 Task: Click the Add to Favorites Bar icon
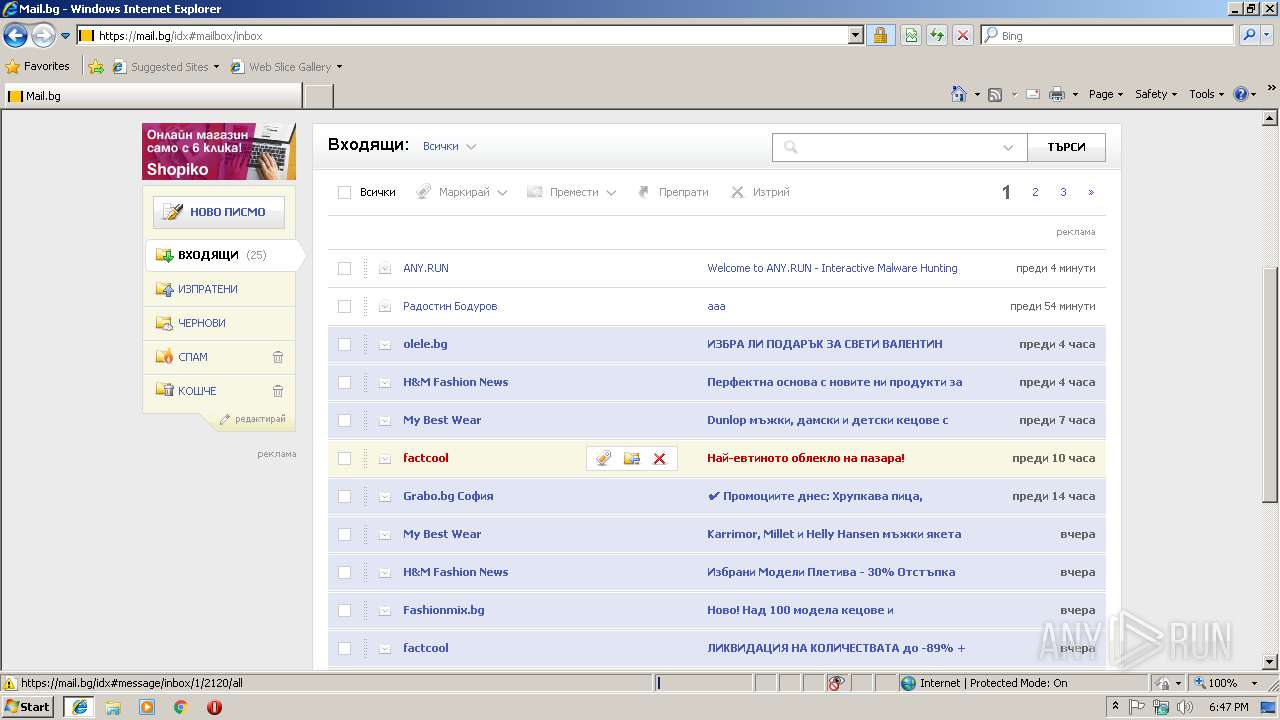(x=96, y=67)
